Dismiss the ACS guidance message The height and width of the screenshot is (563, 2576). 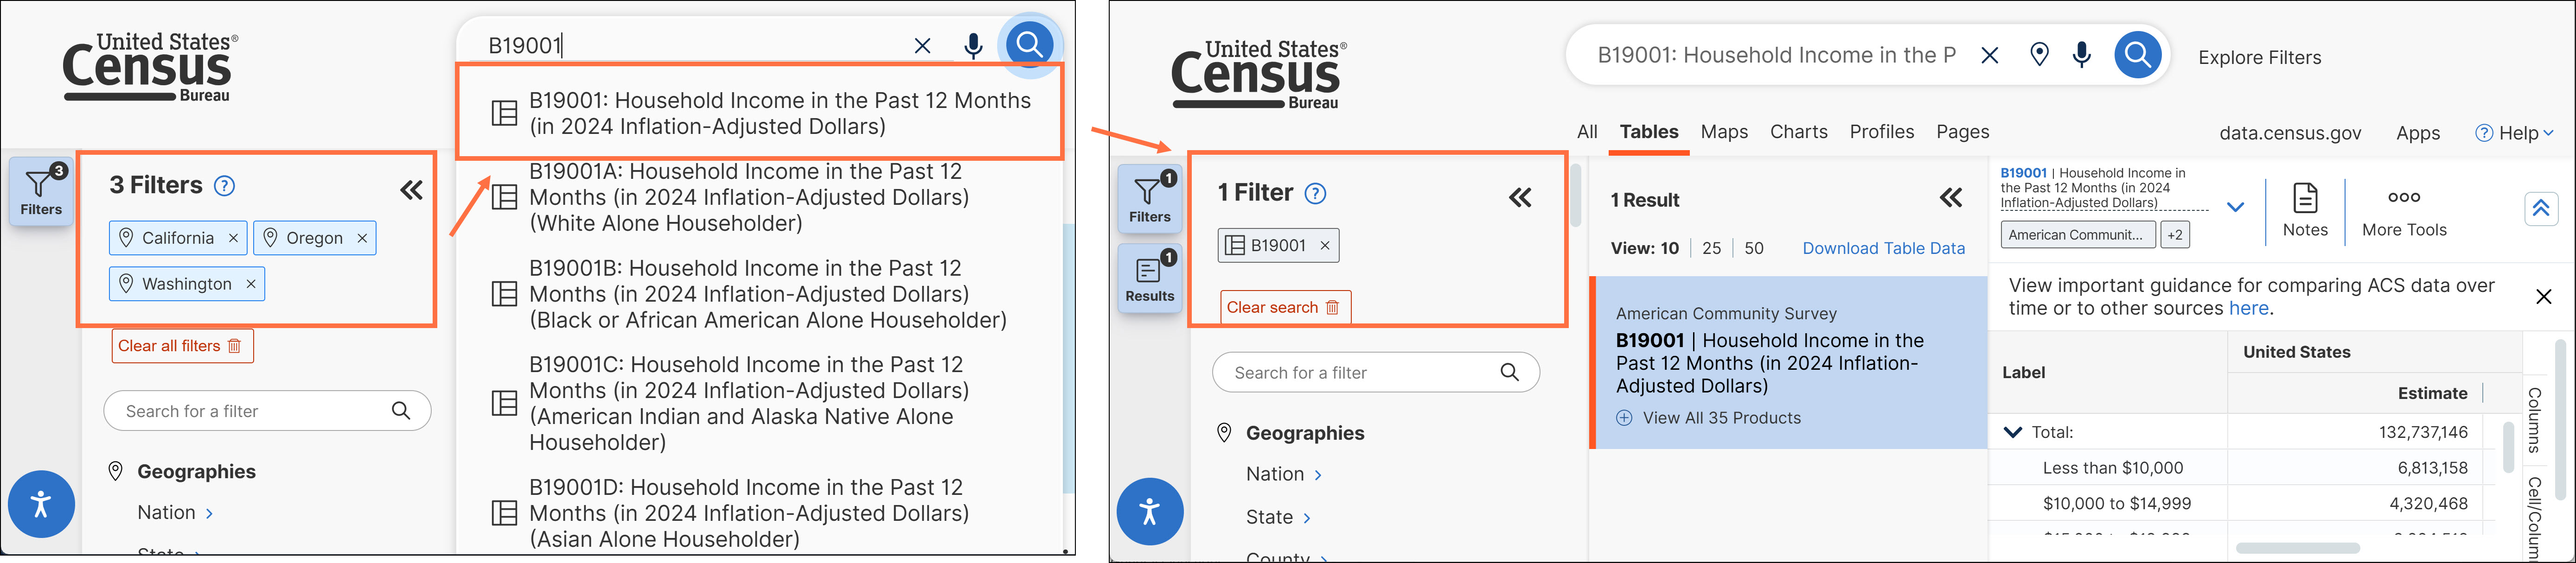[x=2543, y=297]
